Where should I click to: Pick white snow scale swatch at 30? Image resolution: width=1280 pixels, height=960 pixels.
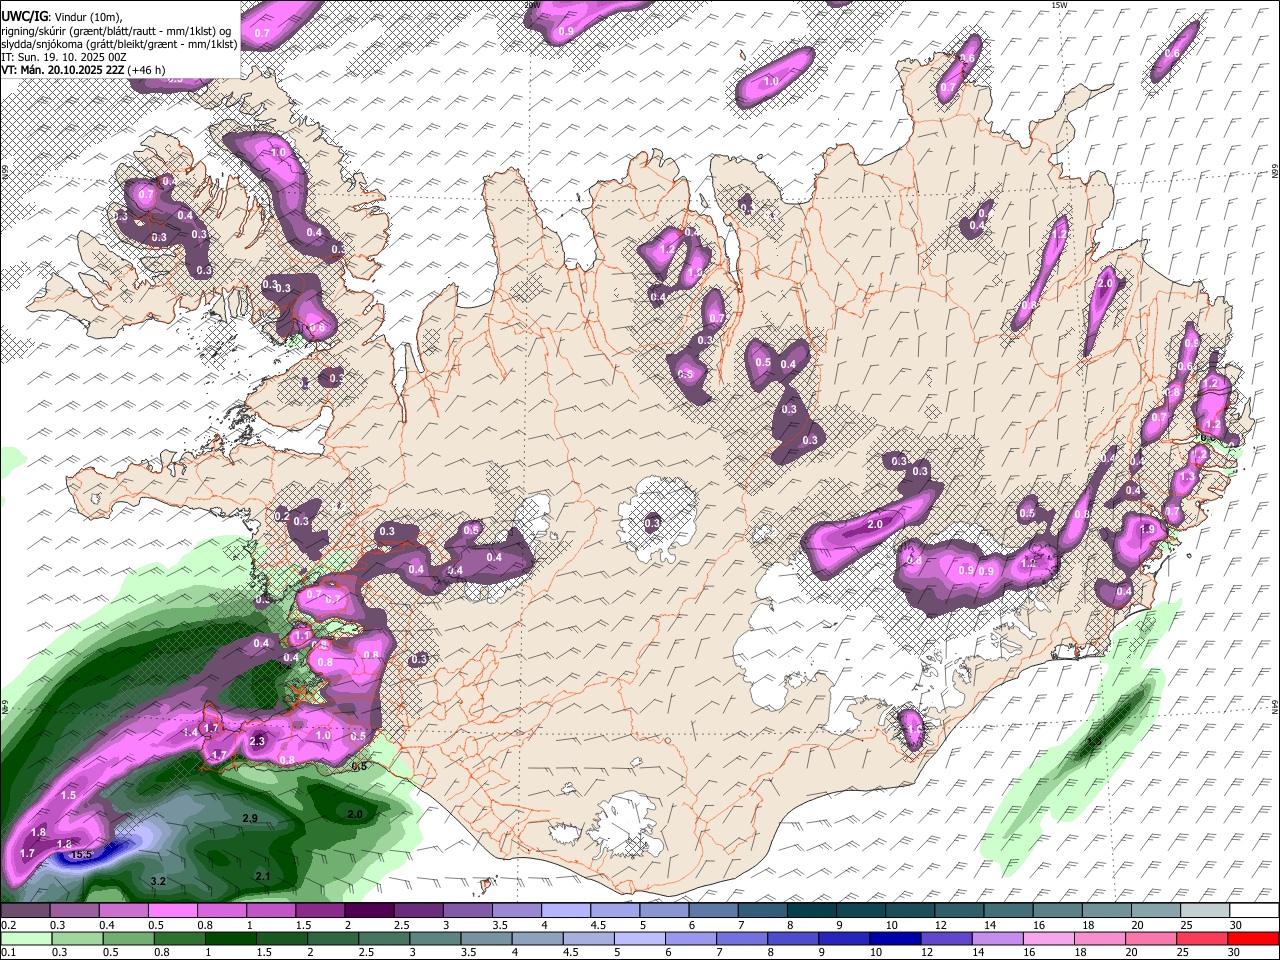click(x=1253, y=910)
